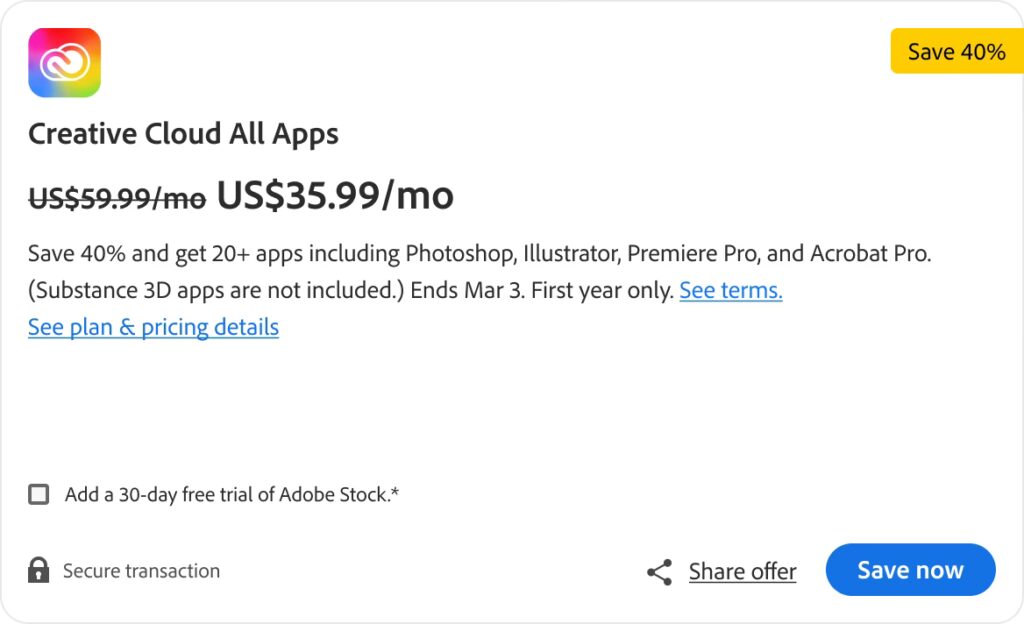Image resolution: width=1024 pixels, height=624 pixels.
Task: Click the yellow Save 40% badge
Action: point(956,52)
